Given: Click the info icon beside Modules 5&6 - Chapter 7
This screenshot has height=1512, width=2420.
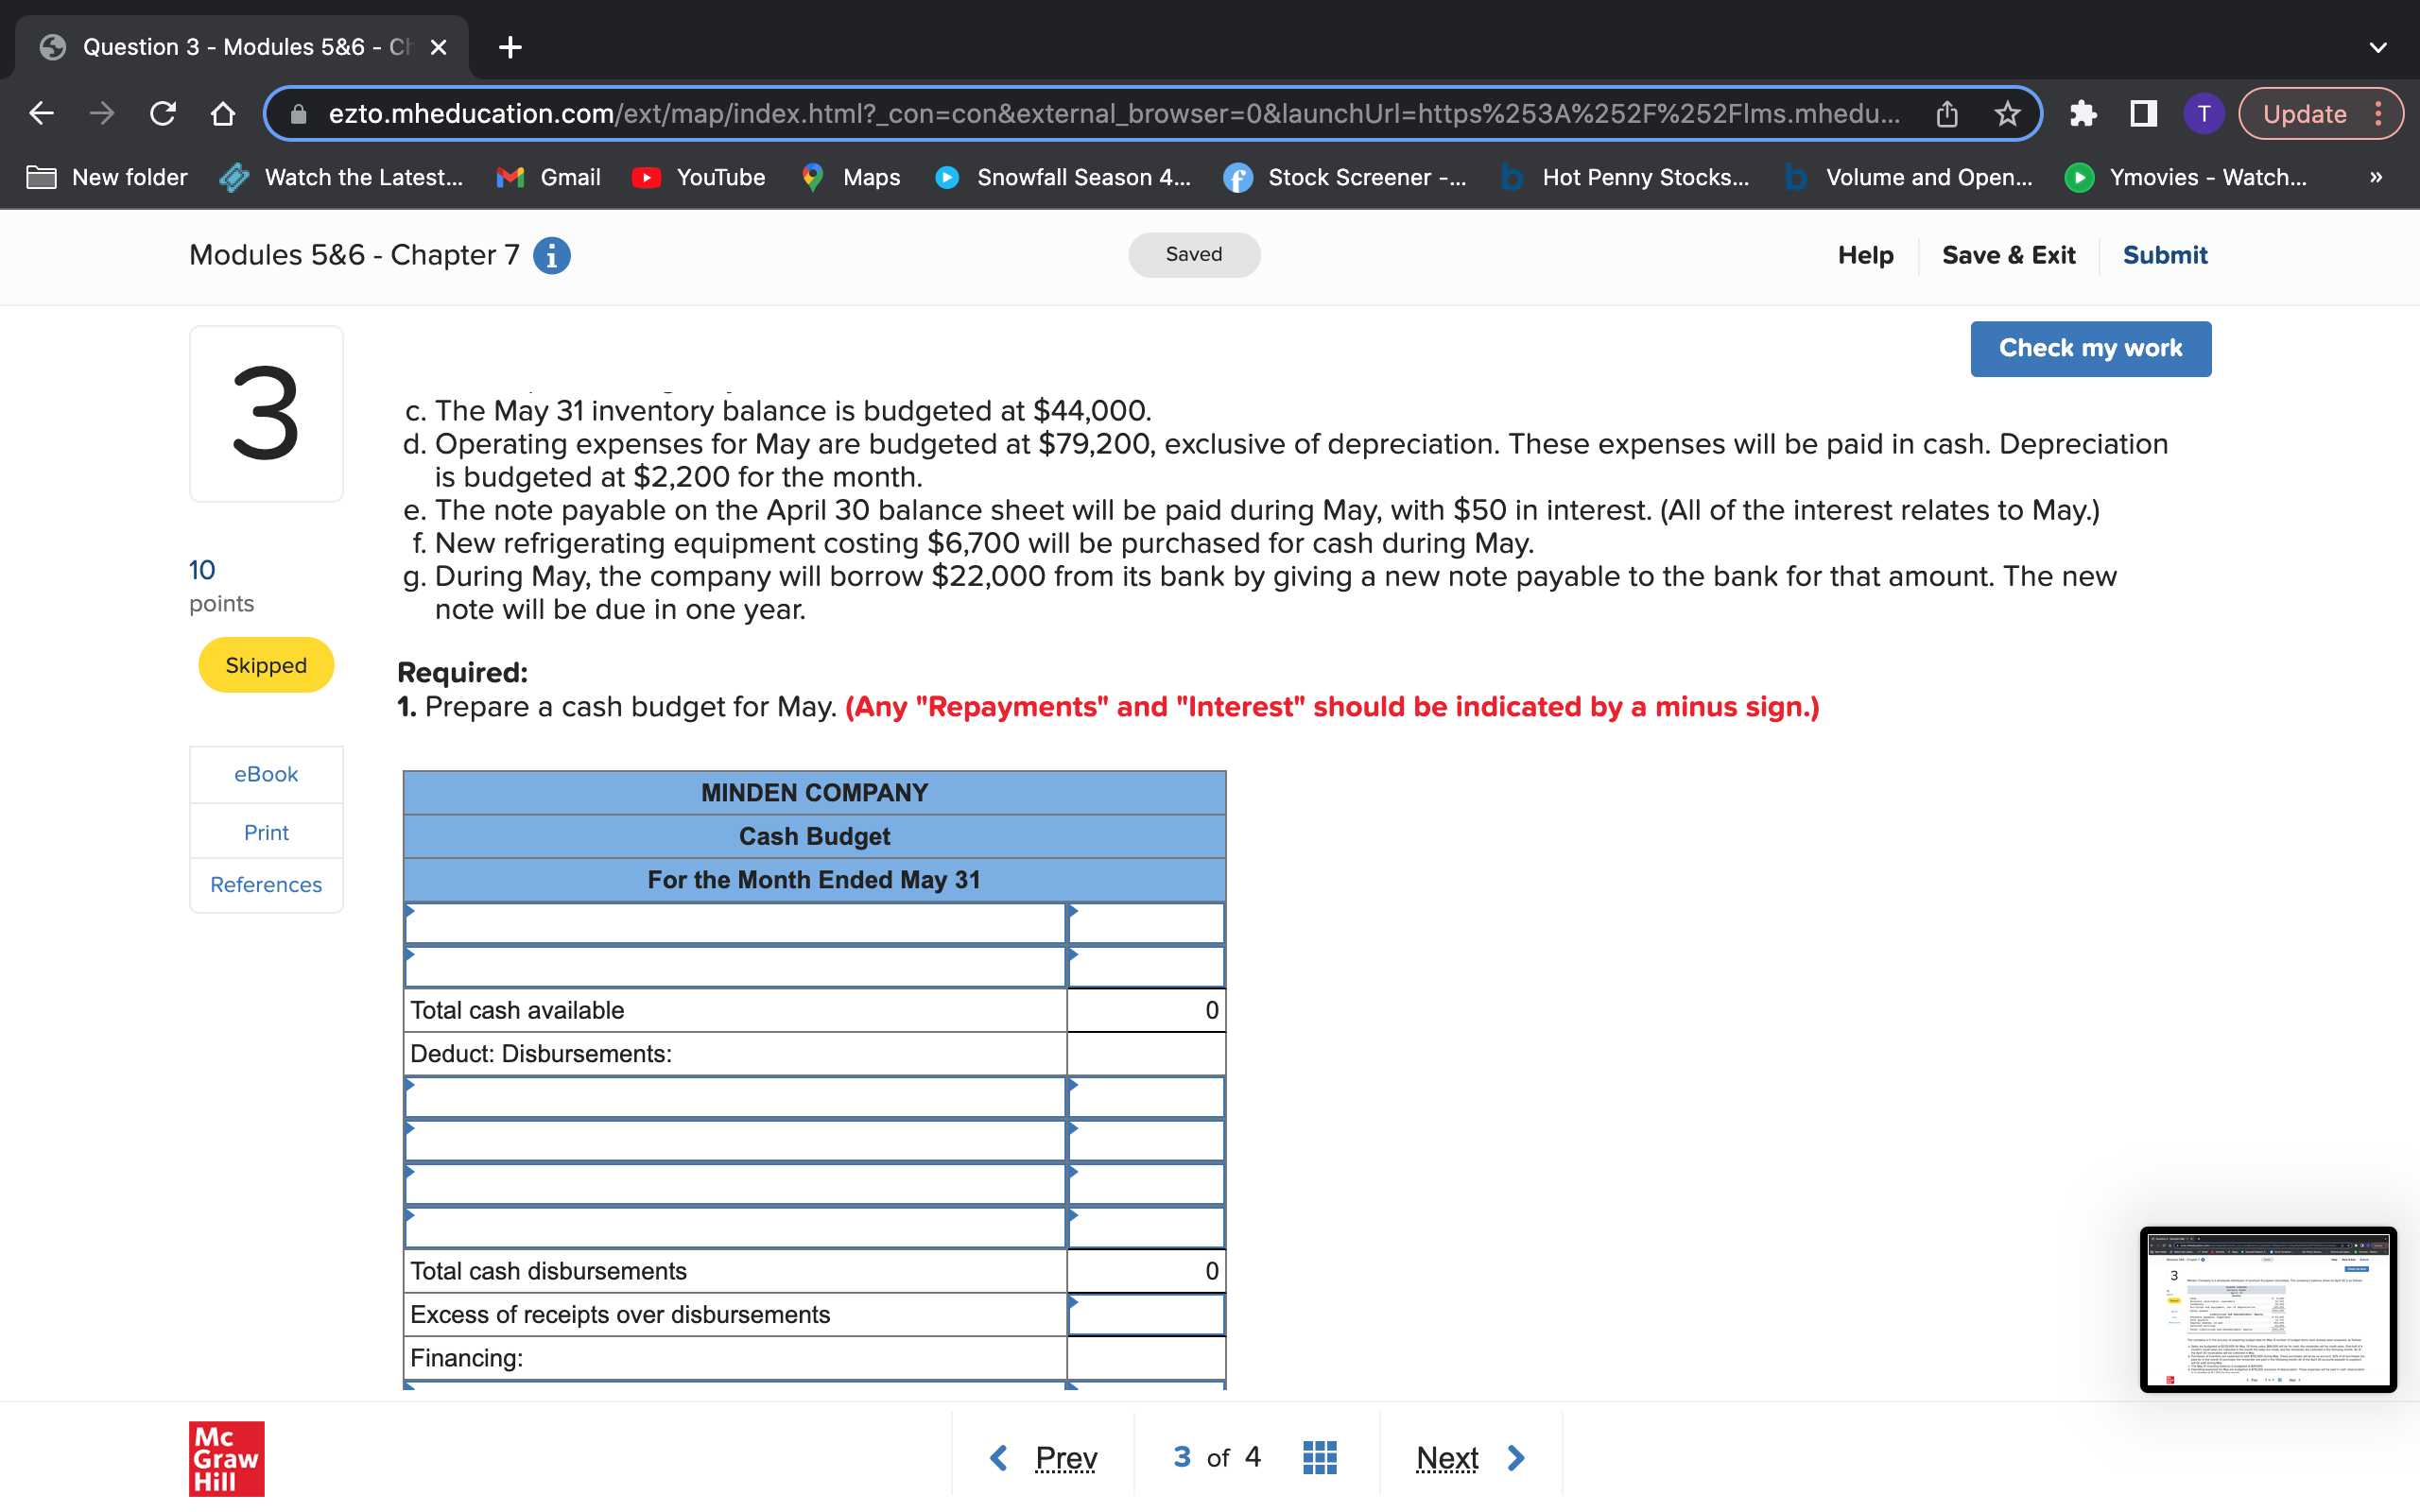Looking at the screenshot, I should (x=551, y=255).
